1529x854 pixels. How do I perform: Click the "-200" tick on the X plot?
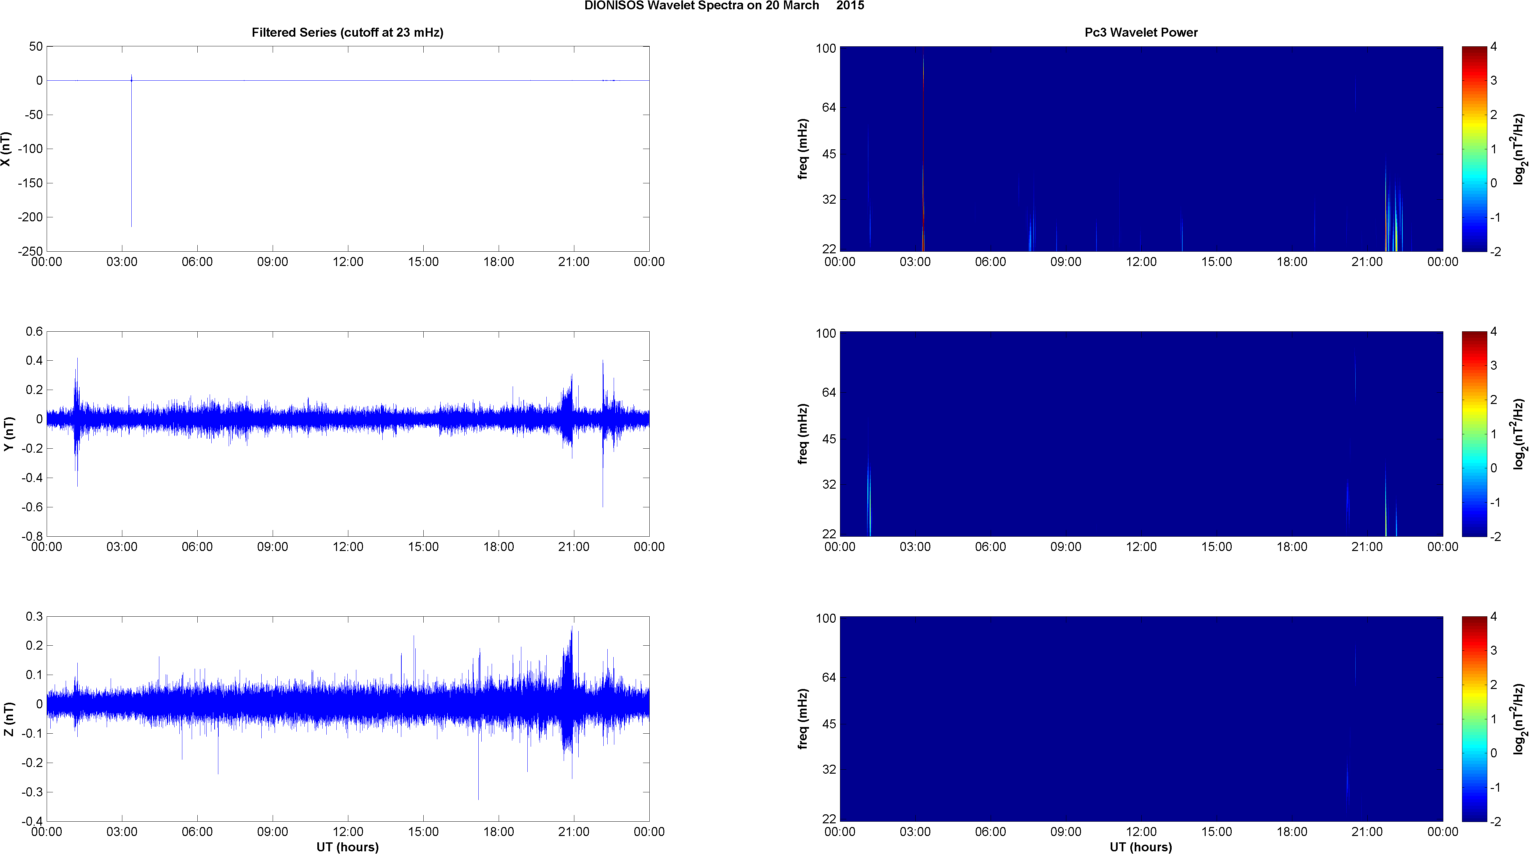[x=30, y=217]
